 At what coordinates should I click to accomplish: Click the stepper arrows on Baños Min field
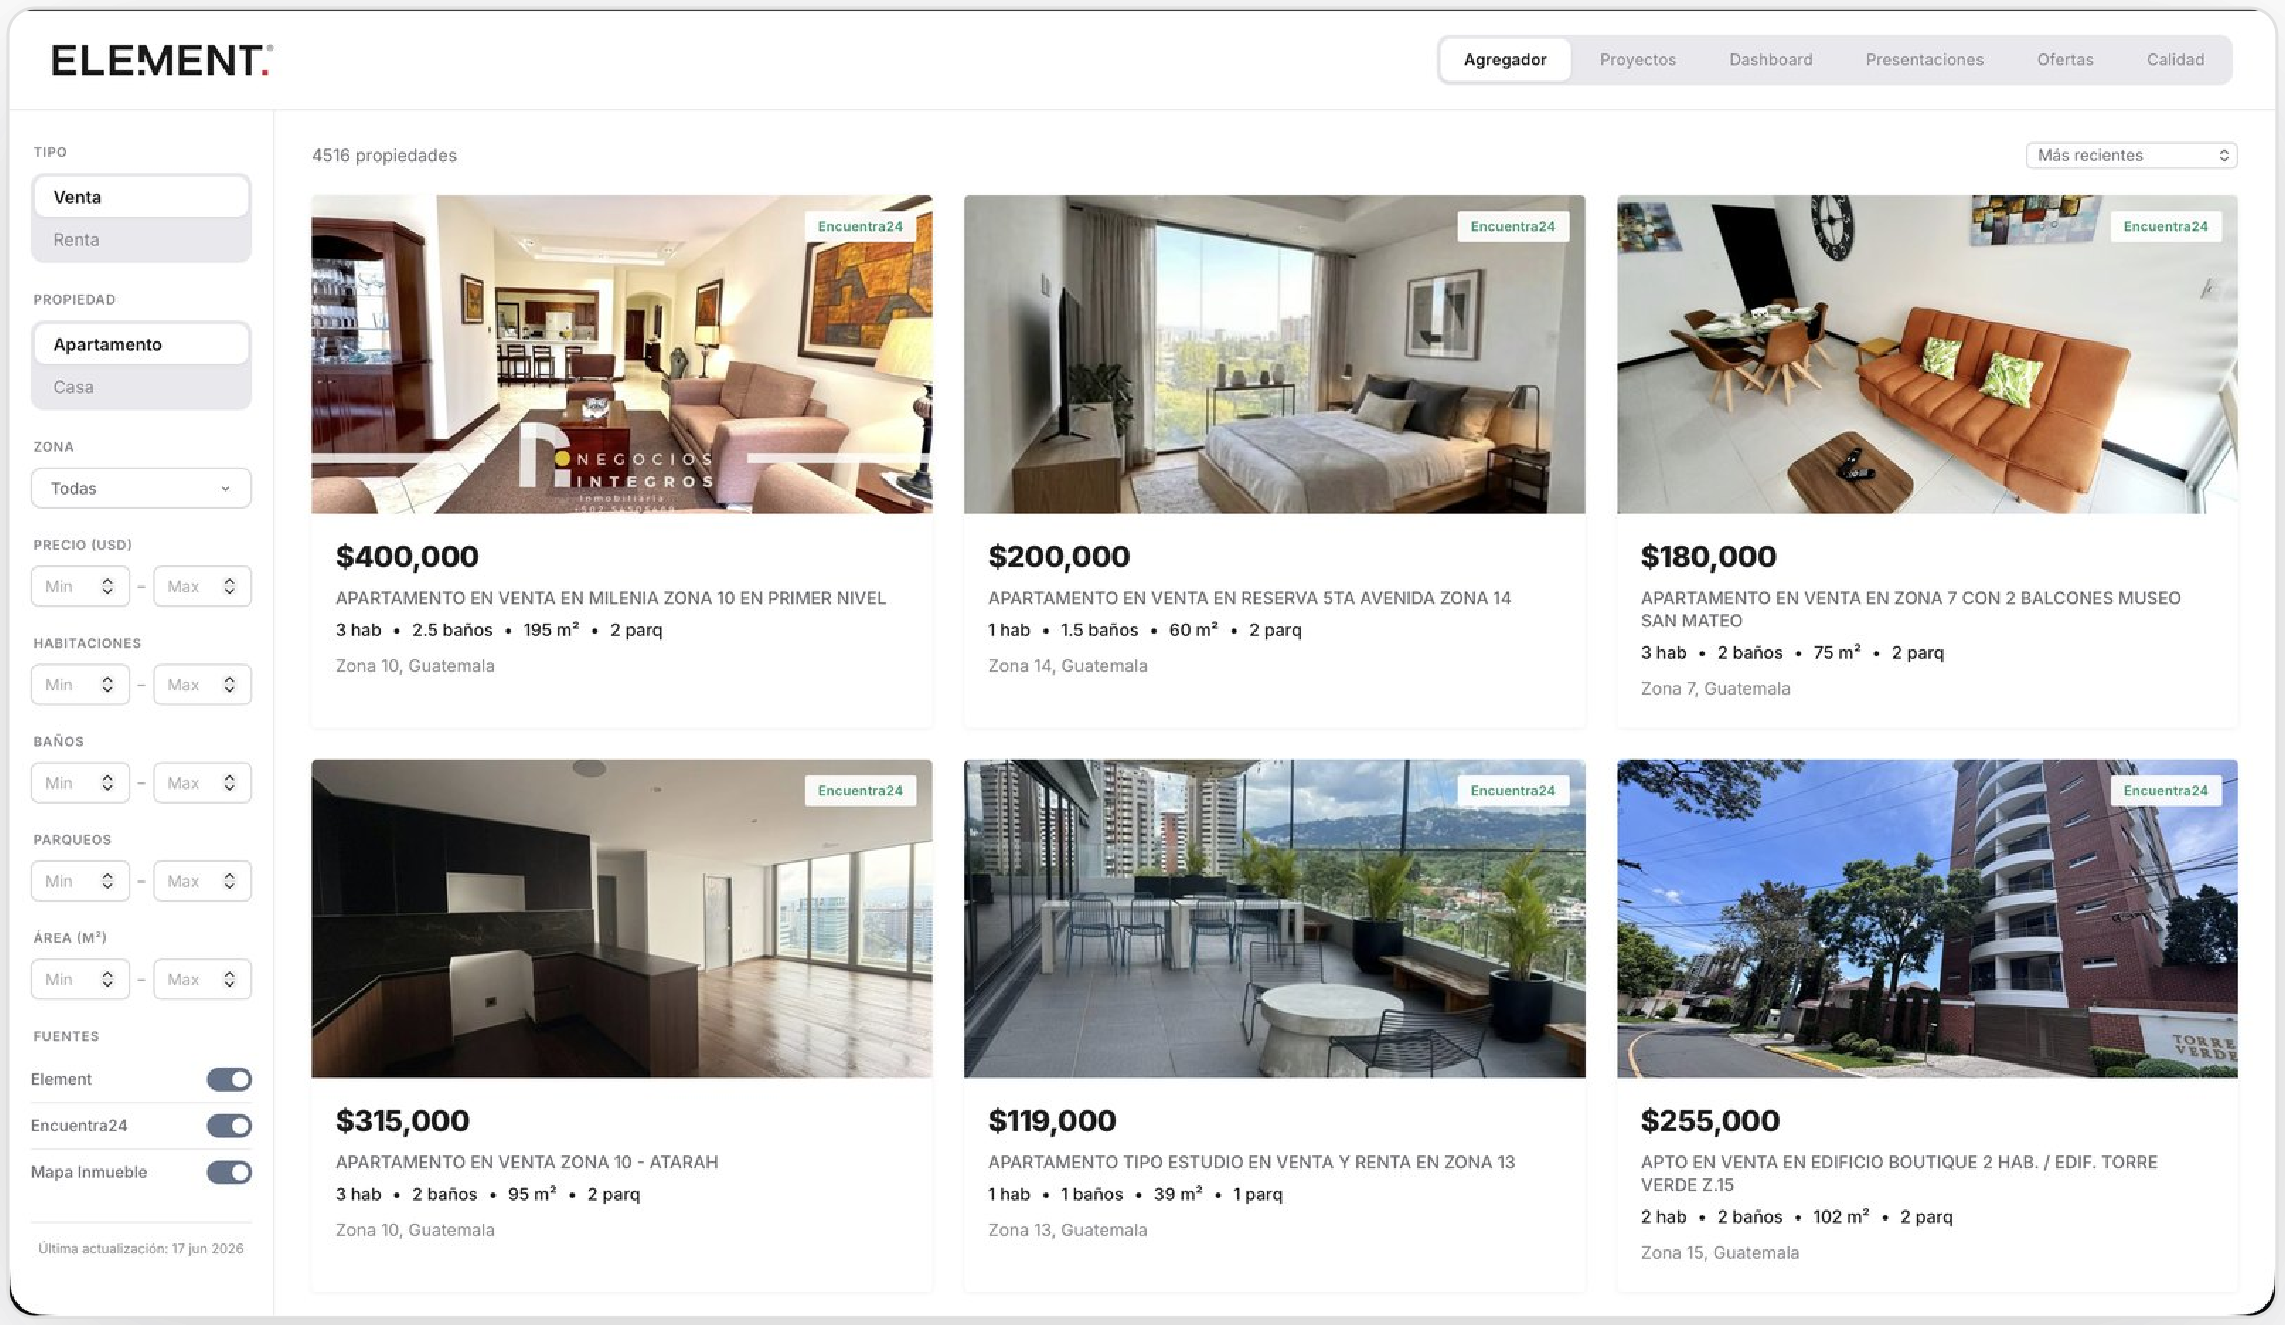click(107, 782)
